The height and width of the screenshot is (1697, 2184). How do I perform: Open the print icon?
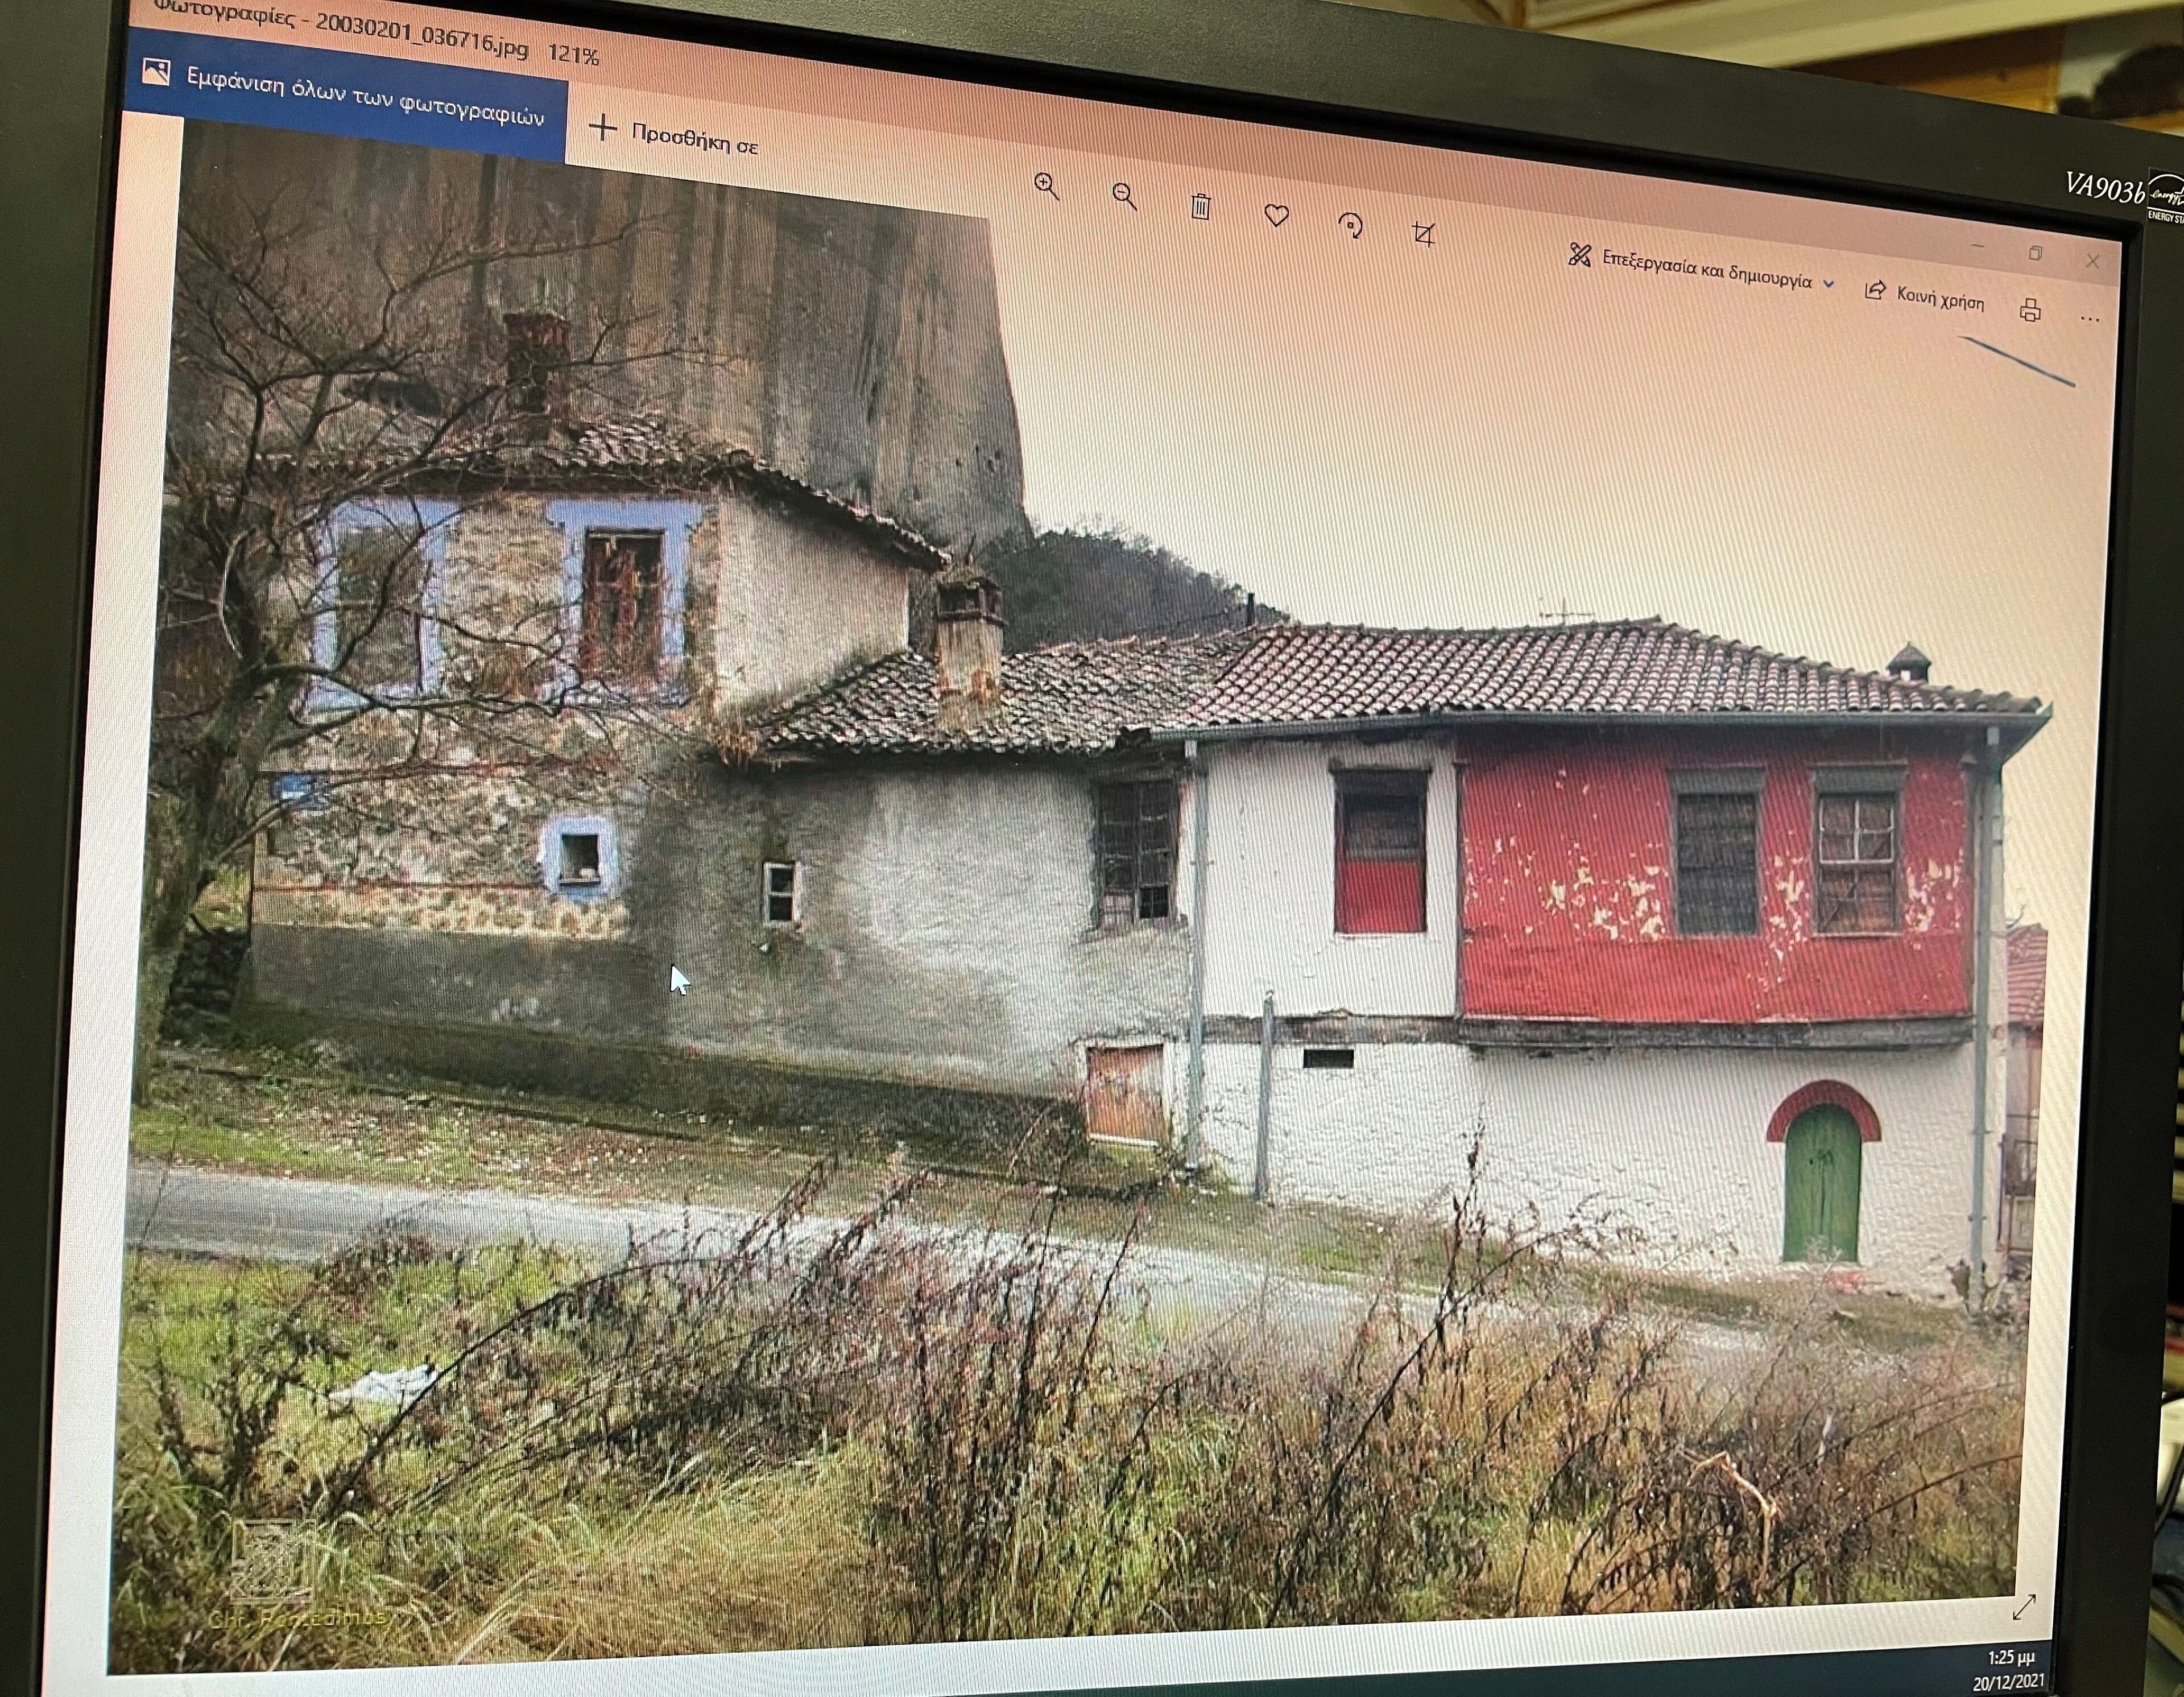2029,311
